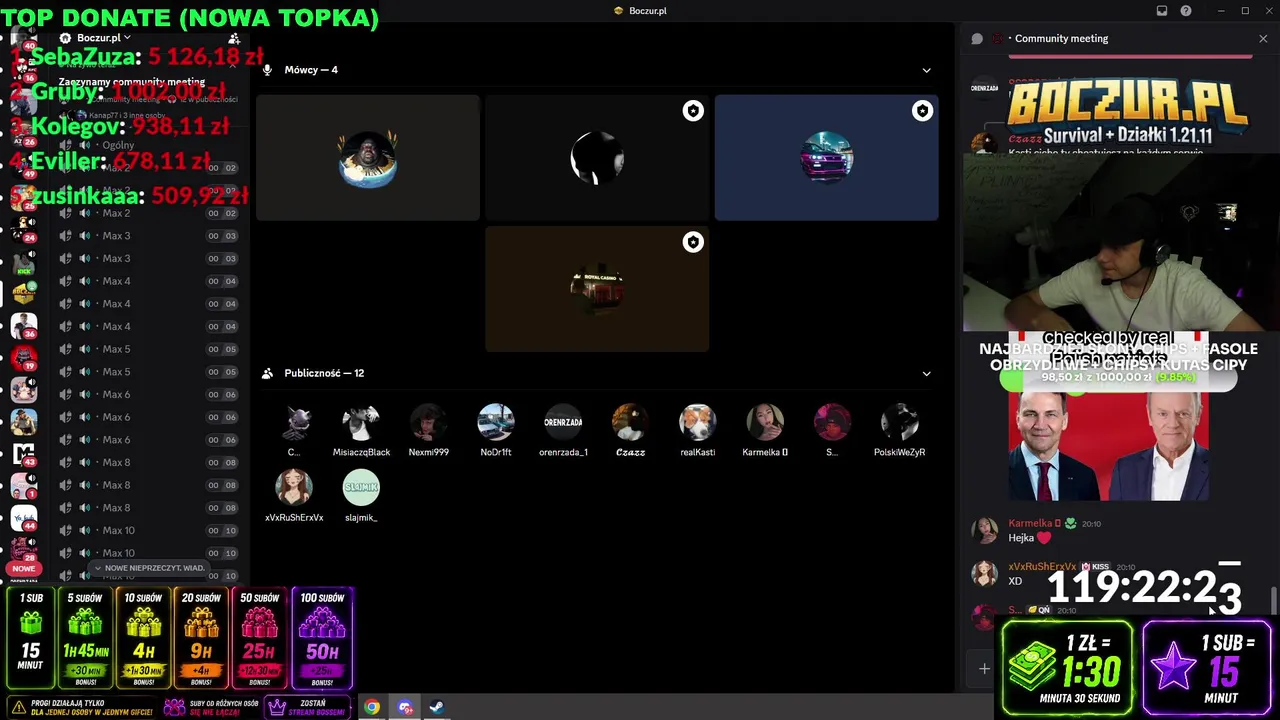Select the Royal Casino speaker tile
This screenshot has width=1280, height=720.
(x=597, y=289)
